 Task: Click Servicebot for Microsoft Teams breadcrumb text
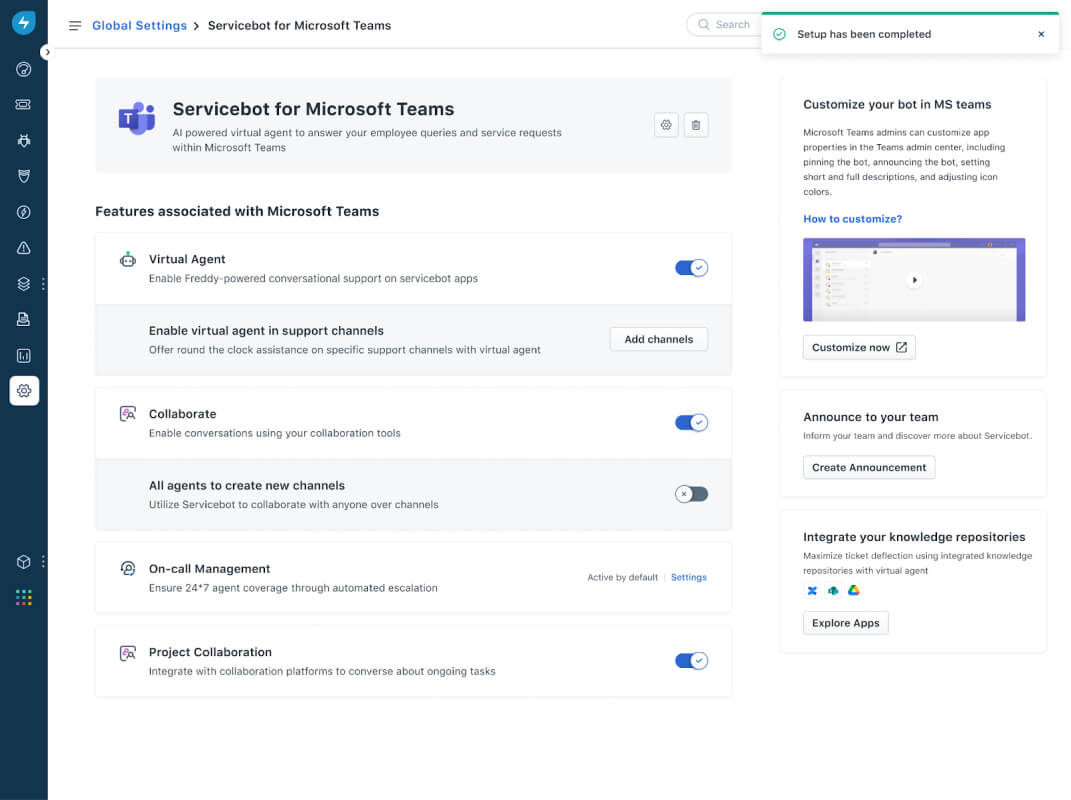pos(299,25)
